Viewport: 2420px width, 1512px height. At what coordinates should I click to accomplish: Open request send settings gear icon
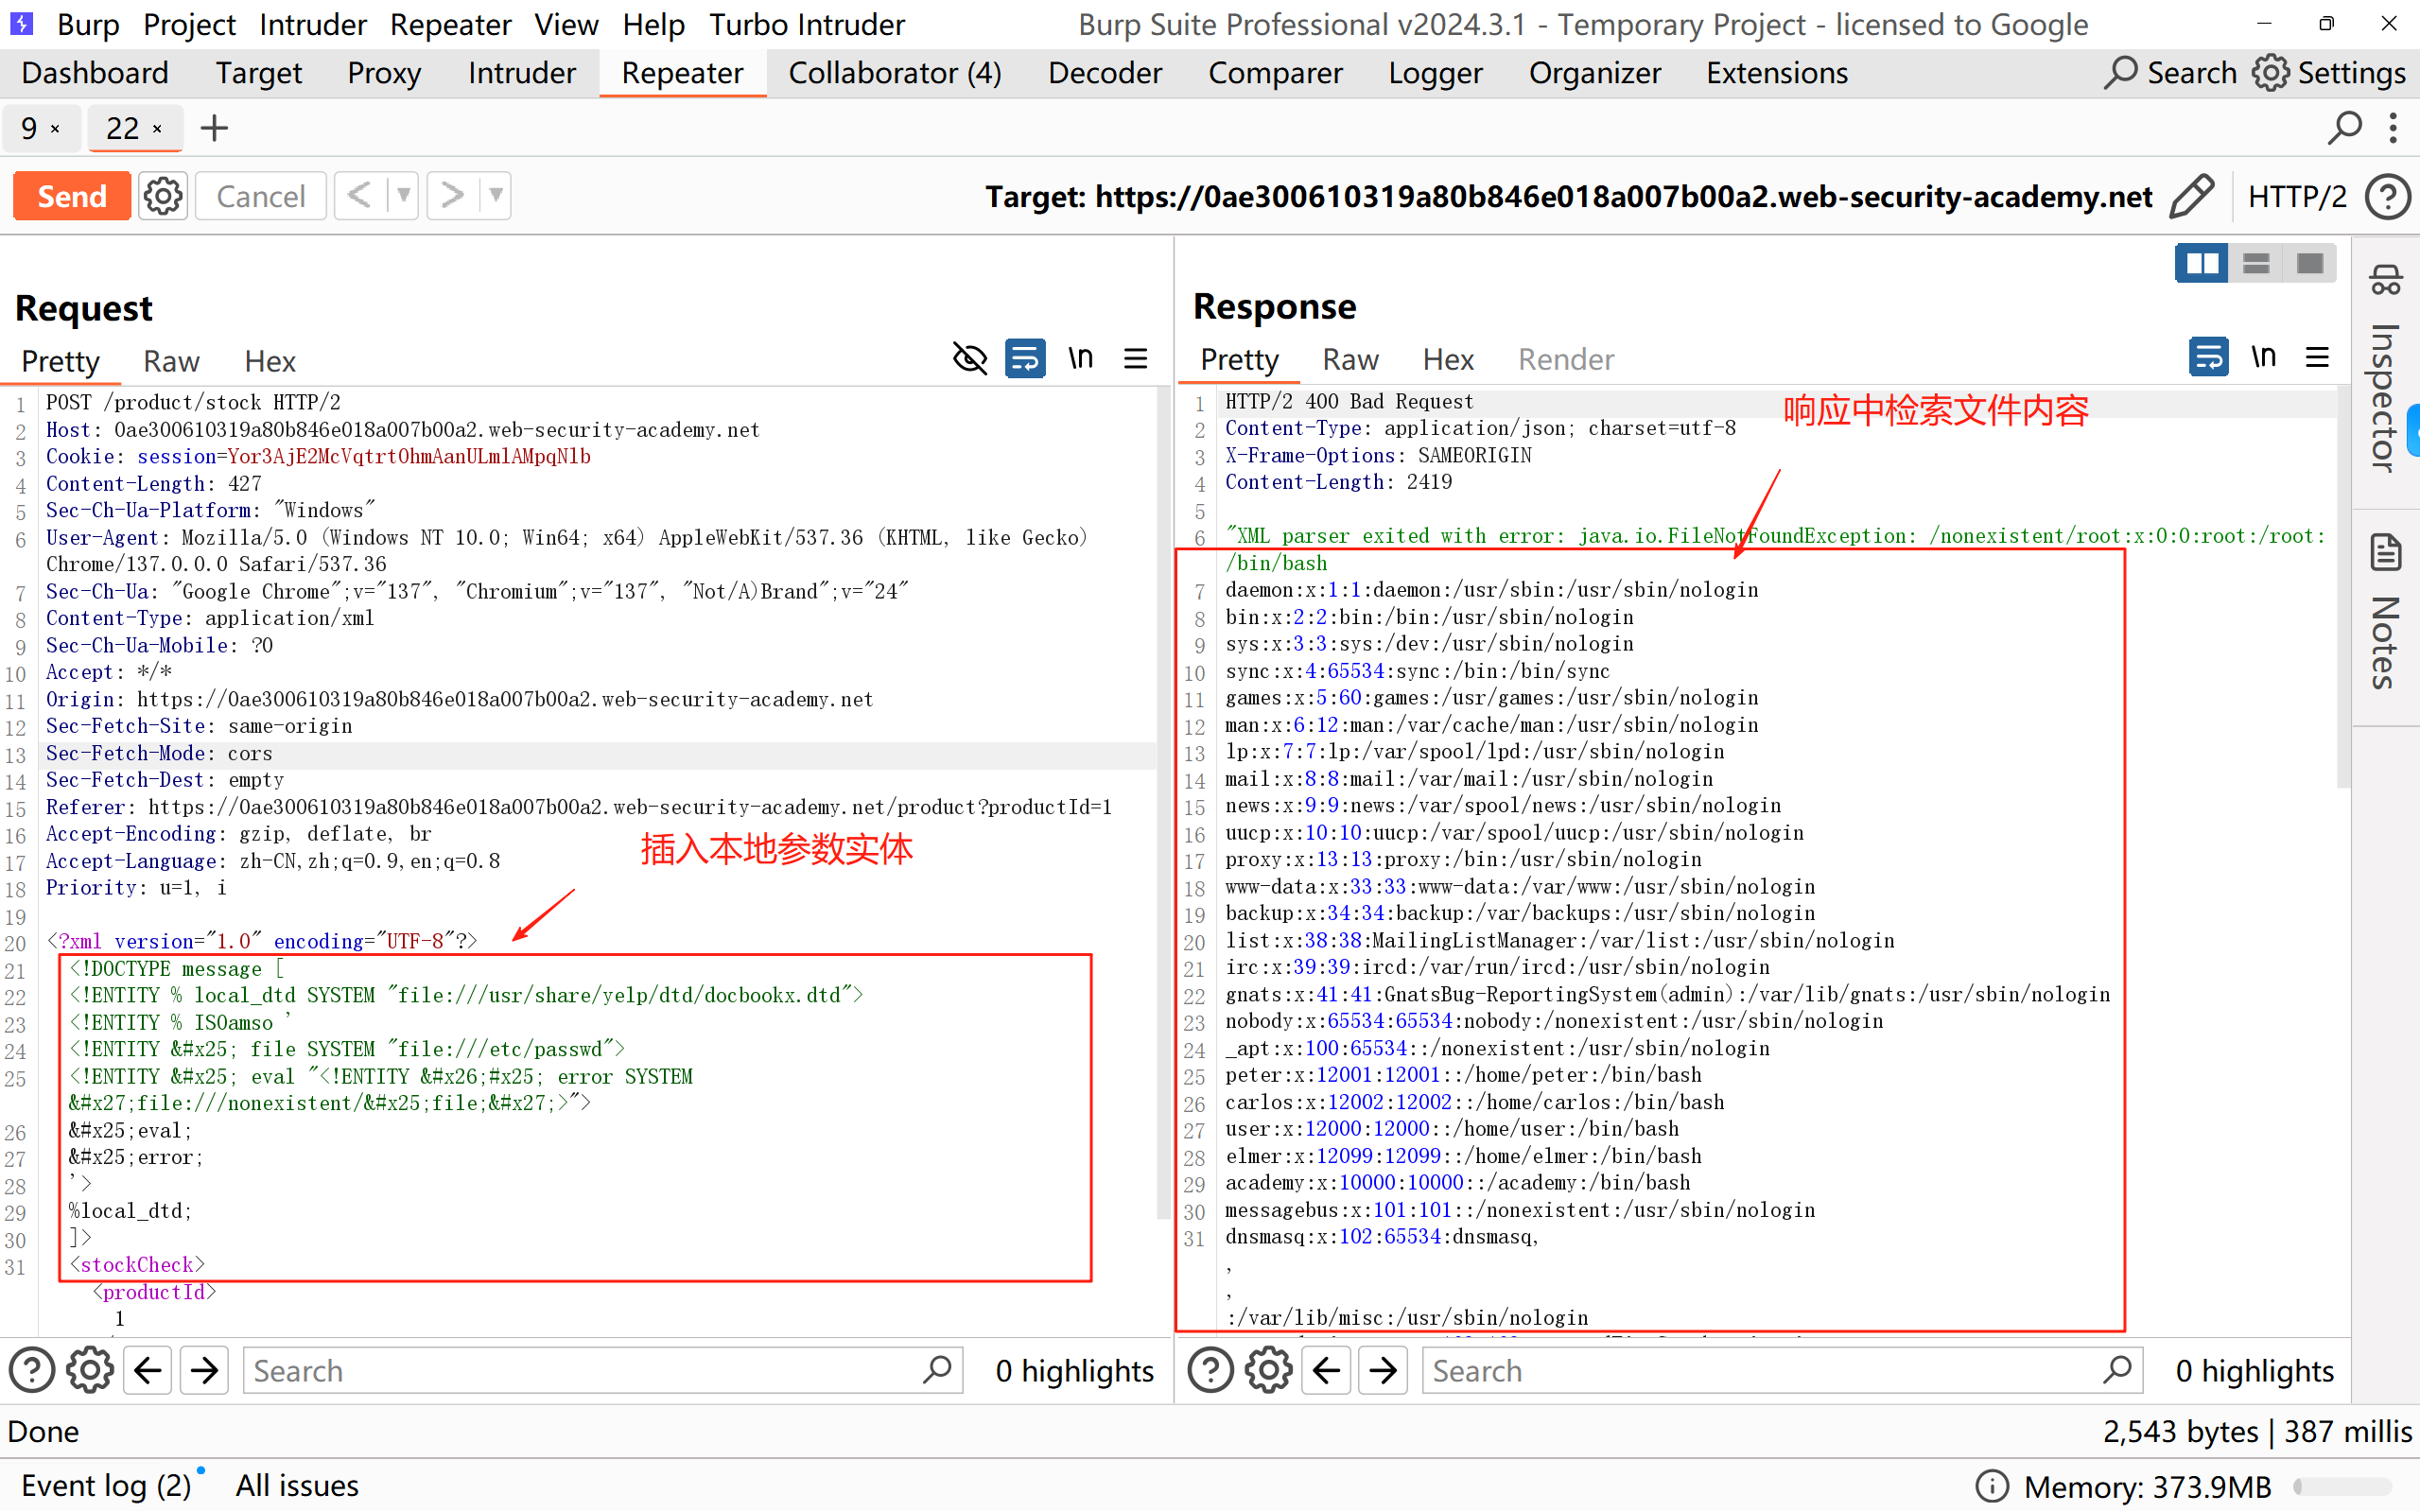point(163,196)
